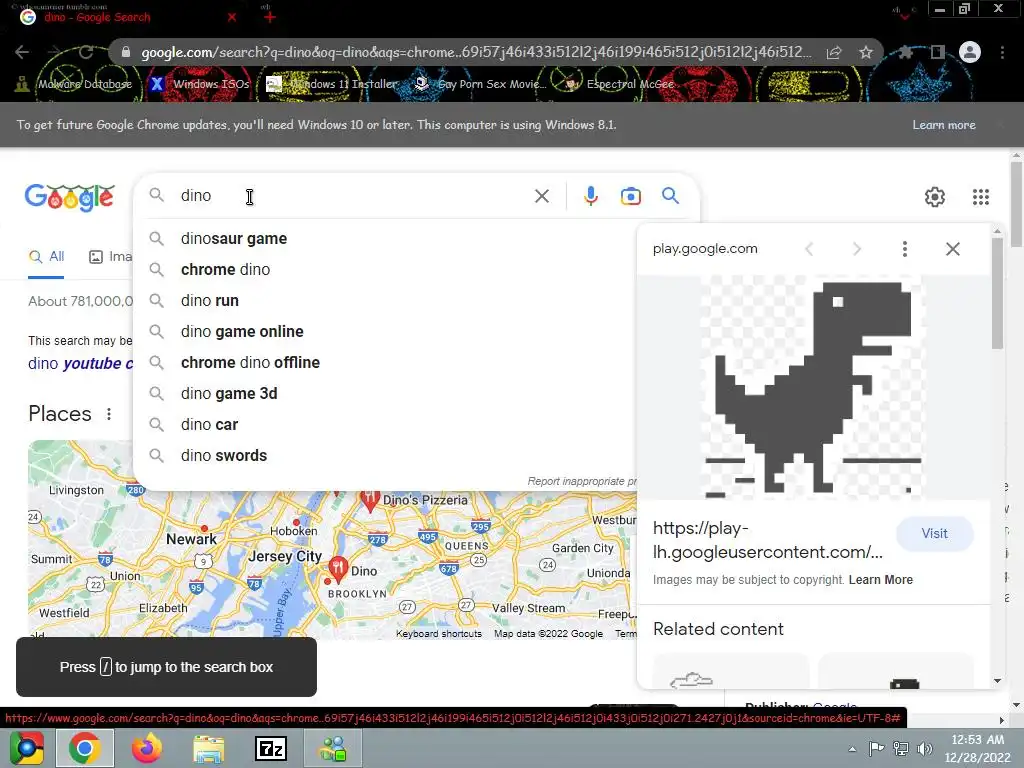
Task: Open the network tray icon
Action: pos(901,749)
